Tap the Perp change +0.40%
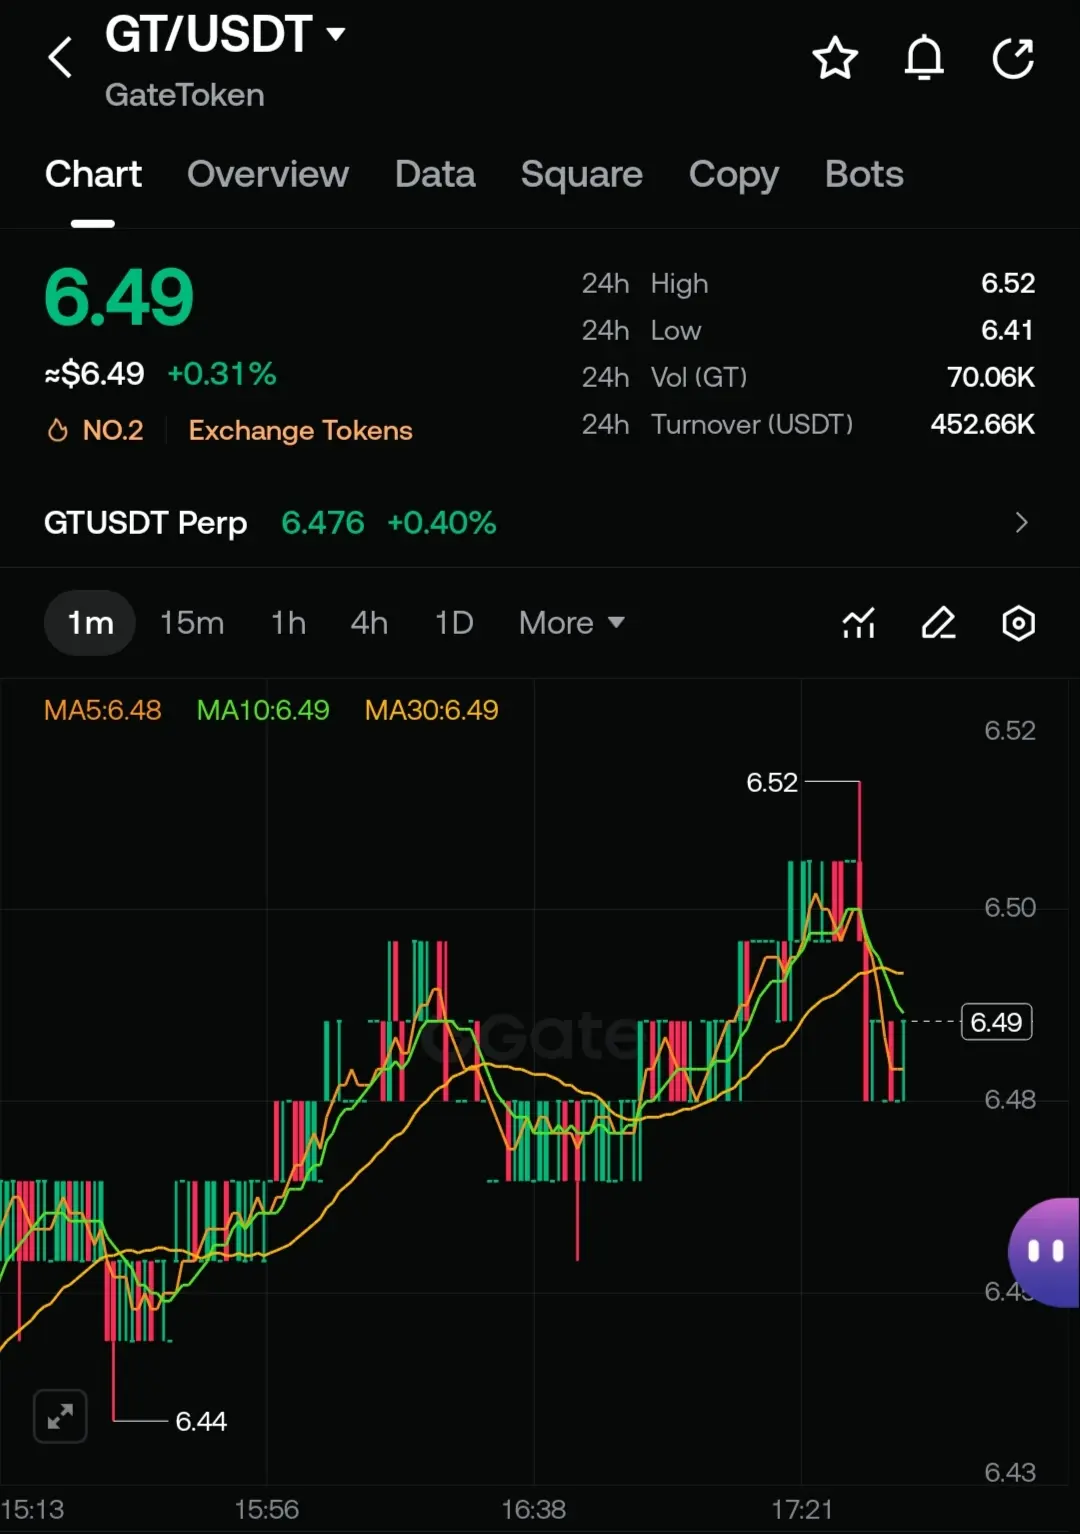 click(441, 522)
